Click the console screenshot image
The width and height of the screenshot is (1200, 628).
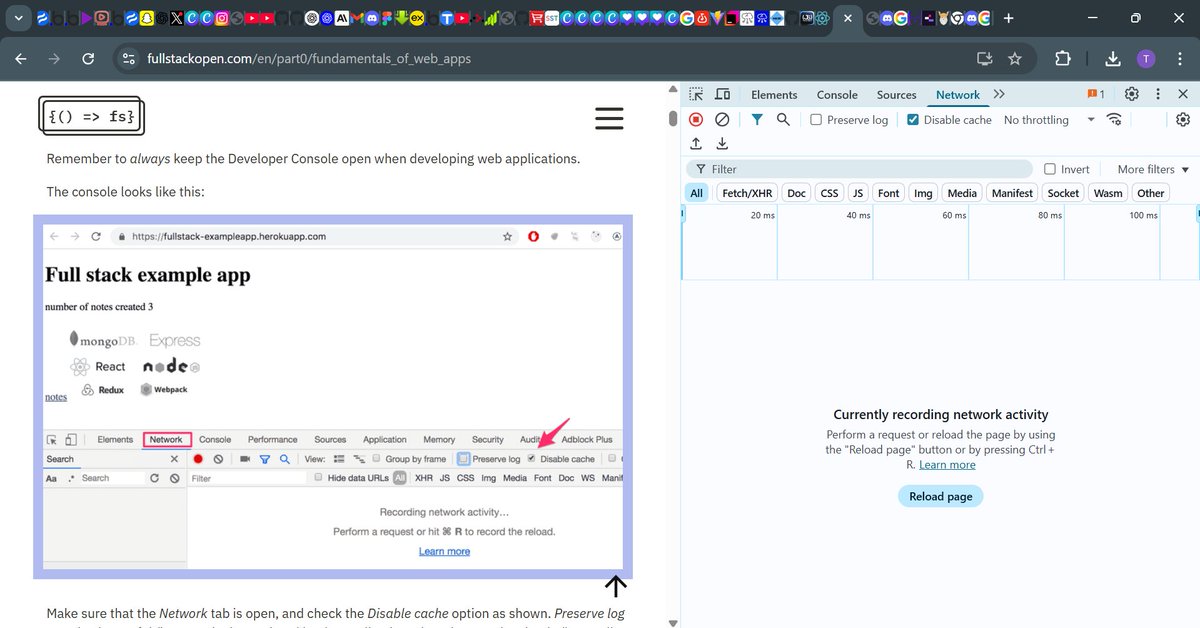333,396
